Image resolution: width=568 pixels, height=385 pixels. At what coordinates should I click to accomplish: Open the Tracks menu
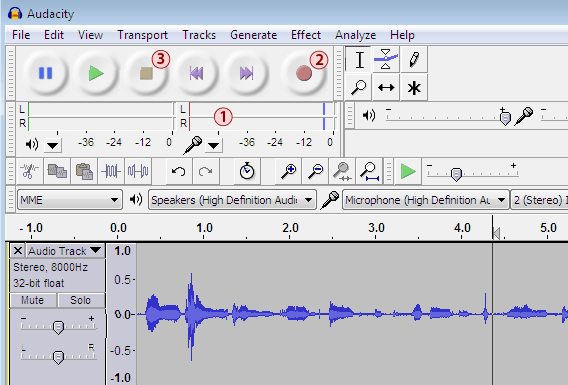tap(199, 35)
